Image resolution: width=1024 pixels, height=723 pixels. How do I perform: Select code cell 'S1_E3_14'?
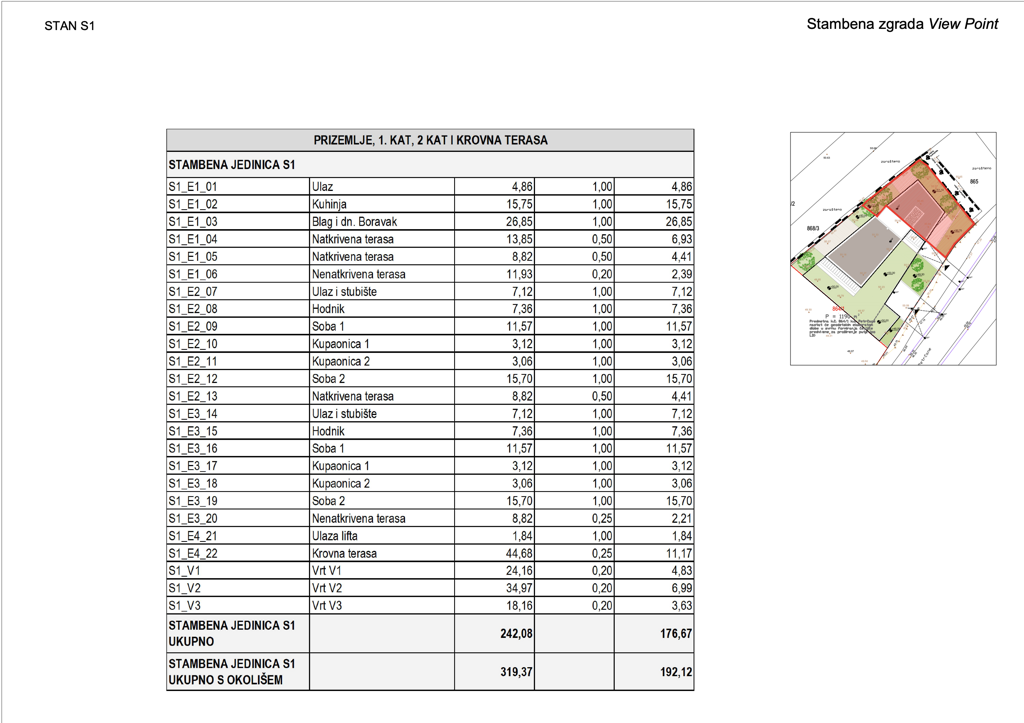pyautogui.click(x=238, y=413)
